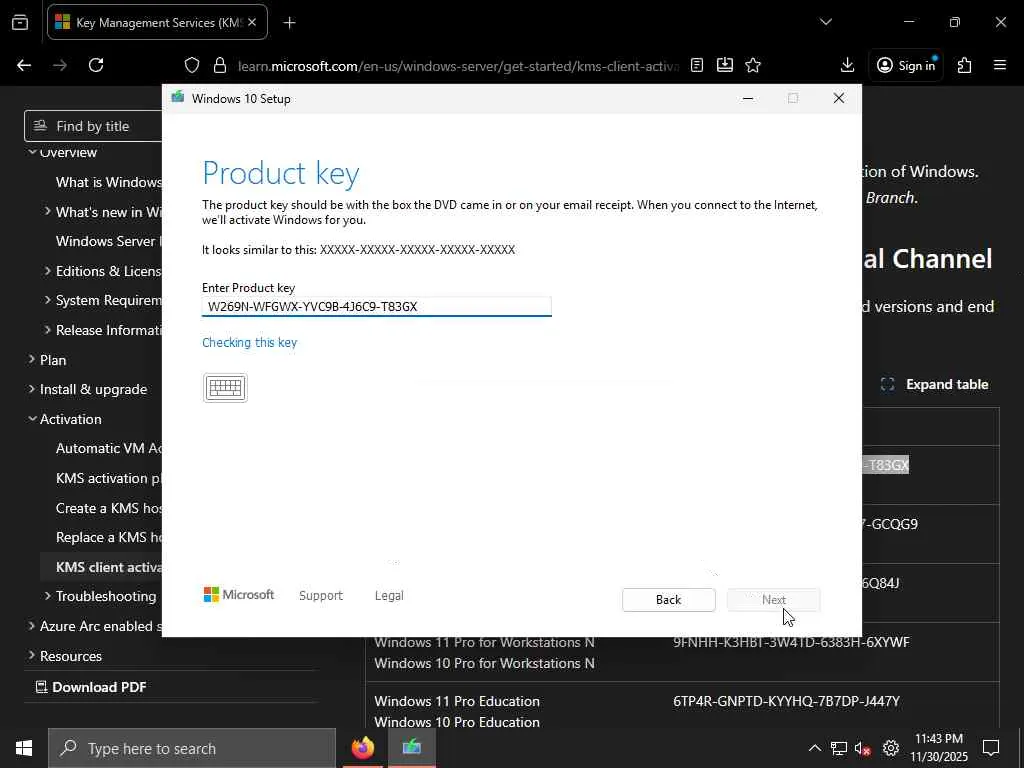Open the Firefox extensions puzzle icon
Image resolution: width=1024 pixels, height=768 pixels.
[x=964, y=65]
